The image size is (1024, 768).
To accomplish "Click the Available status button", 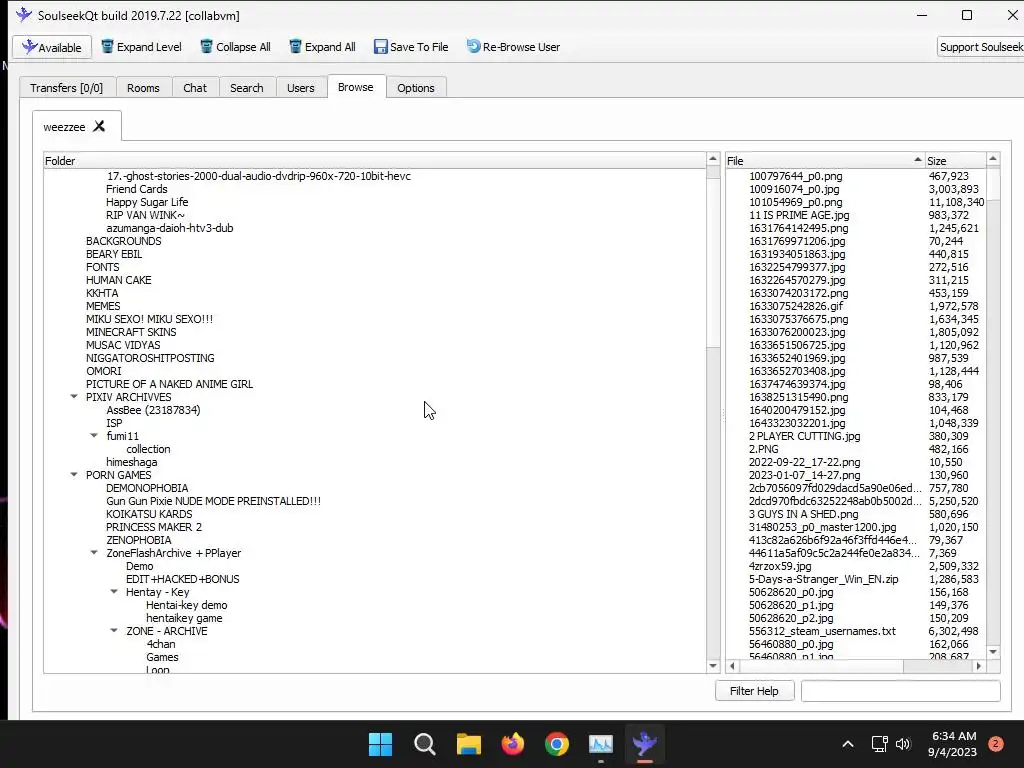I will click(52, 47).
